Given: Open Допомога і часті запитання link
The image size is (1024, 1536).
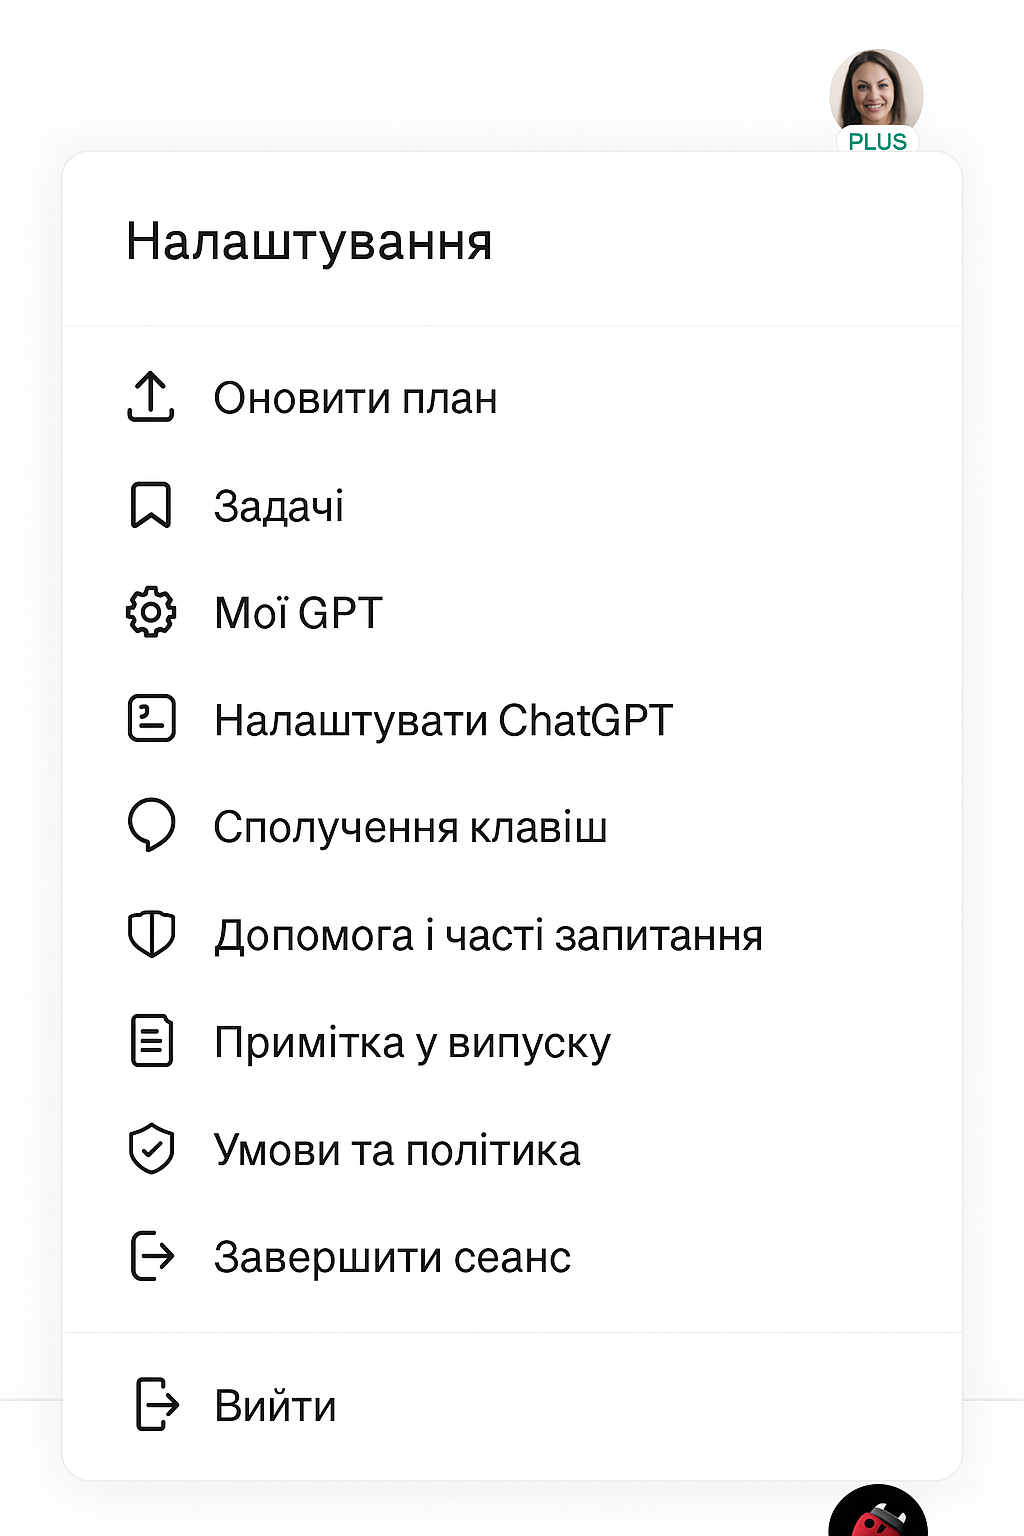Looking at the screenshot, I should pyautogui.click(x=512, y=935).
